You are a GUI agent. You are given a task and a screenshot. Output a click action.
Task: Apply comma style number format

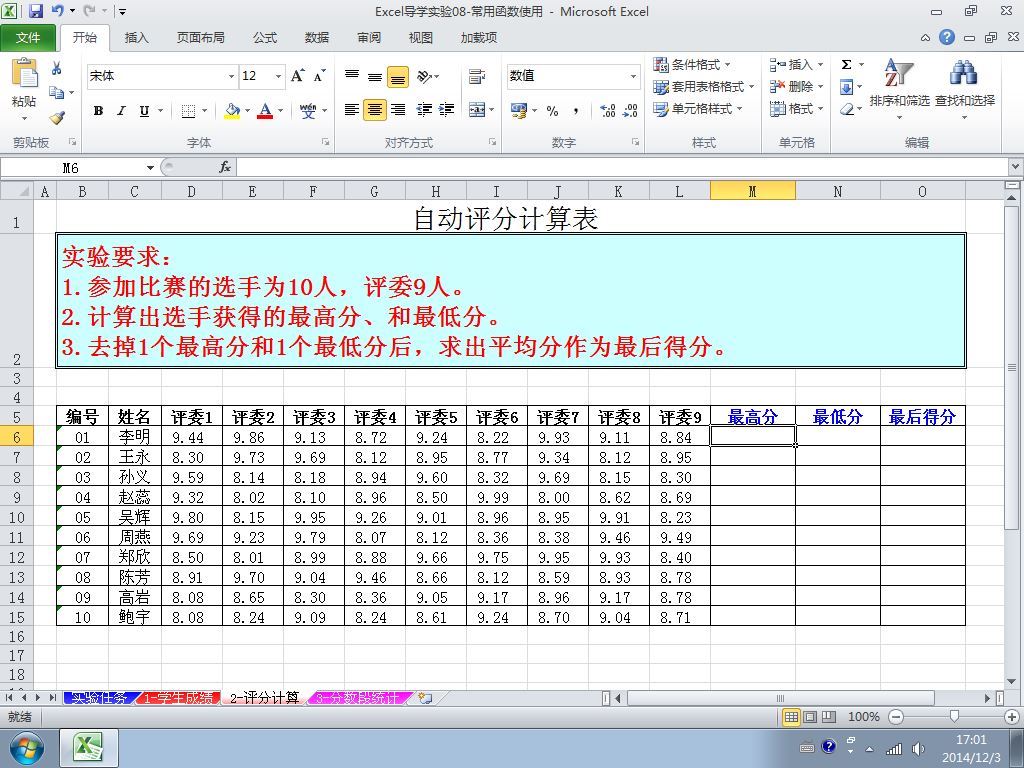click(575, 110)
